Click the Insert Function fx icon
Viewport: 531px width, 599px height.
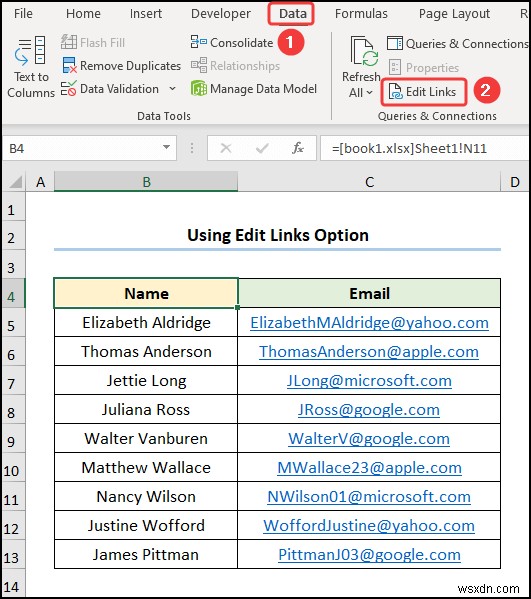298,148
